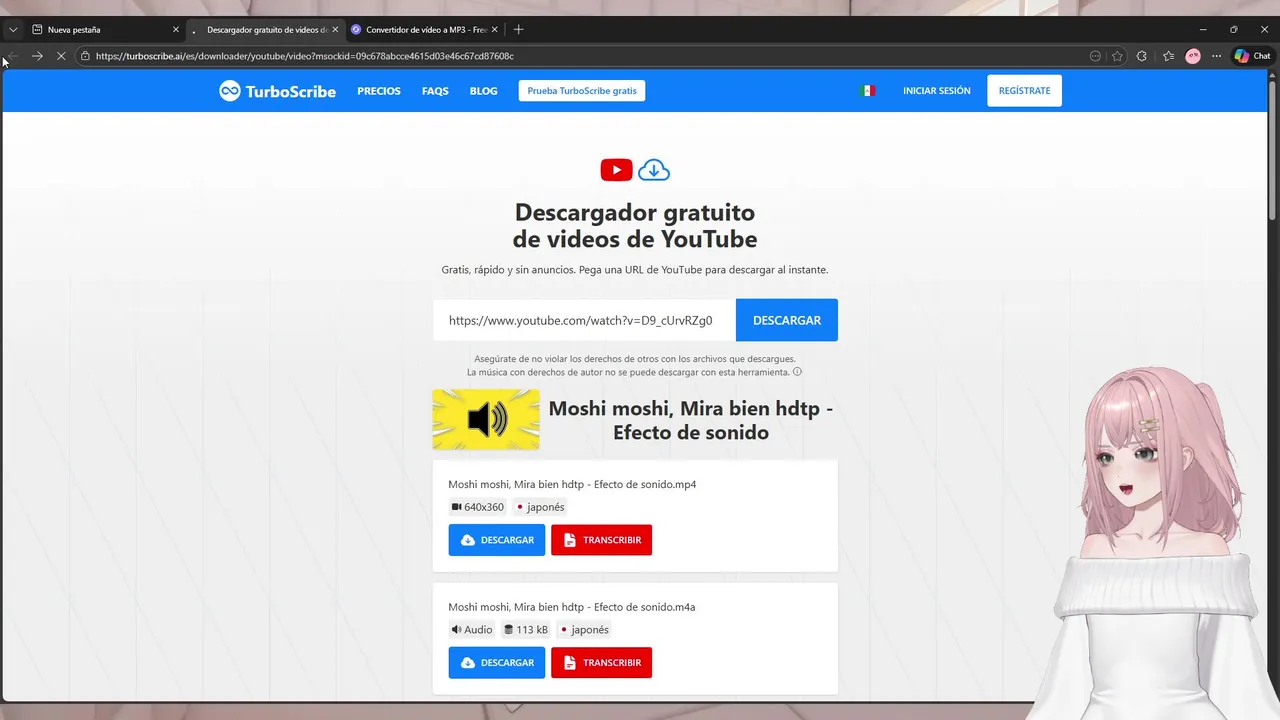Click the page vertical scrollbar

1273,150
